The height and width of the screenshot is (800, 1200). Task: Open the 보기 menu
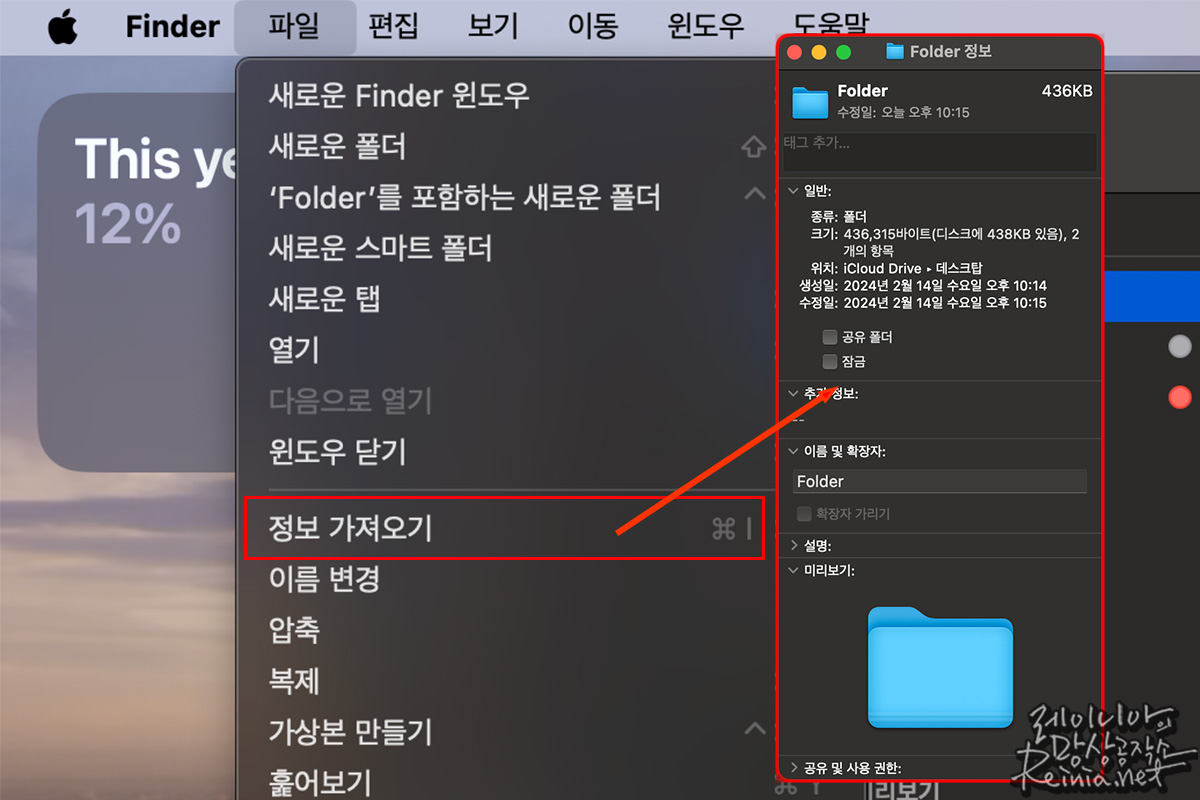pos(493,26)
